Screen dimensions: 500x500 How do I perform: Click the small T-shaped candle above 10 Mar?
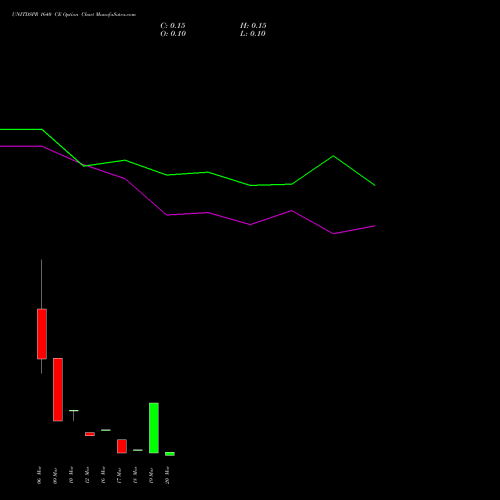(x=74, y=415)
